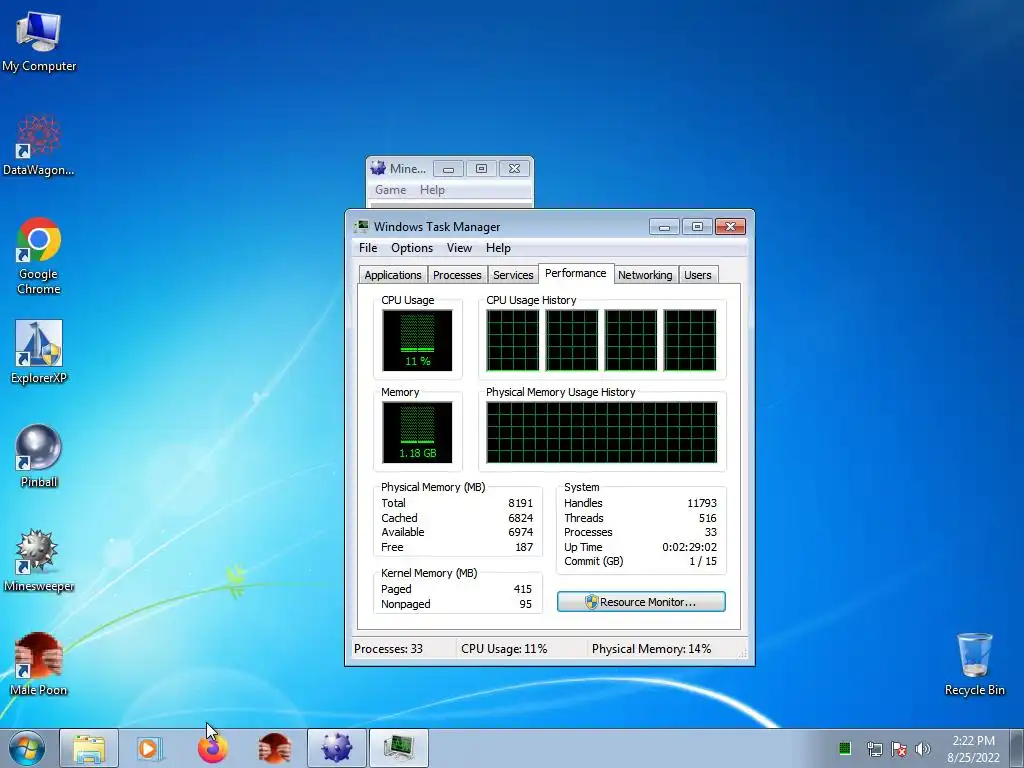
Task: Click the Male Poon taskbar icon
Action: pos(274,748)
